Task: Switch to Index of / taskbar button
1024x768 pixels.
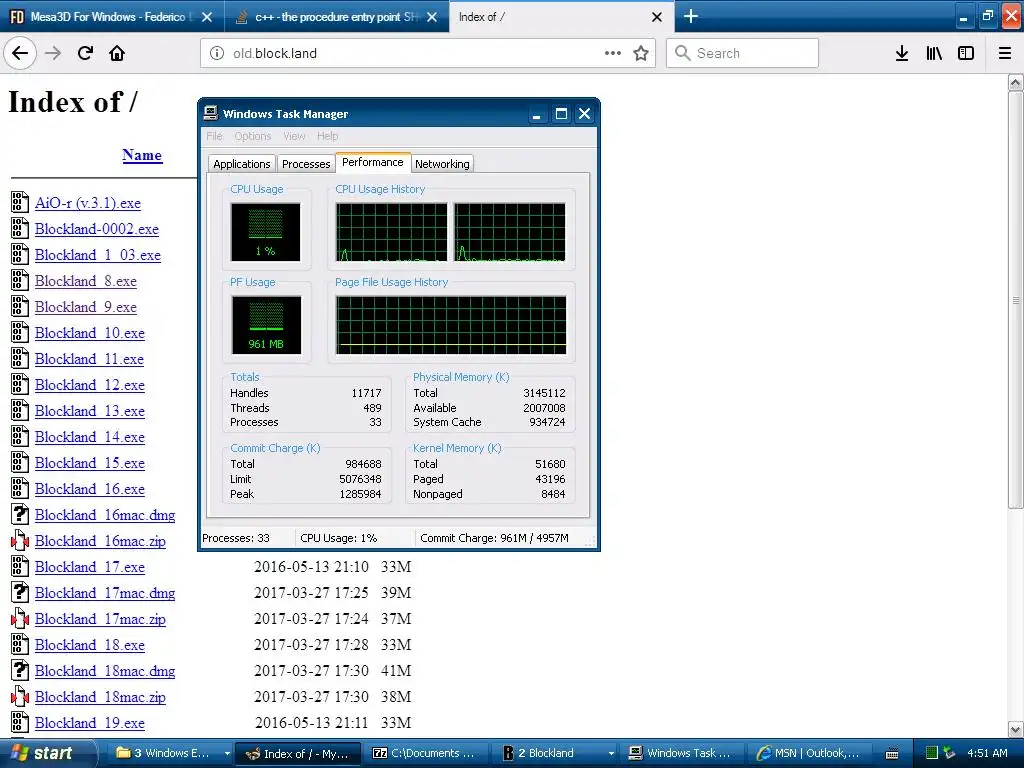Action: tap(297, 753)
